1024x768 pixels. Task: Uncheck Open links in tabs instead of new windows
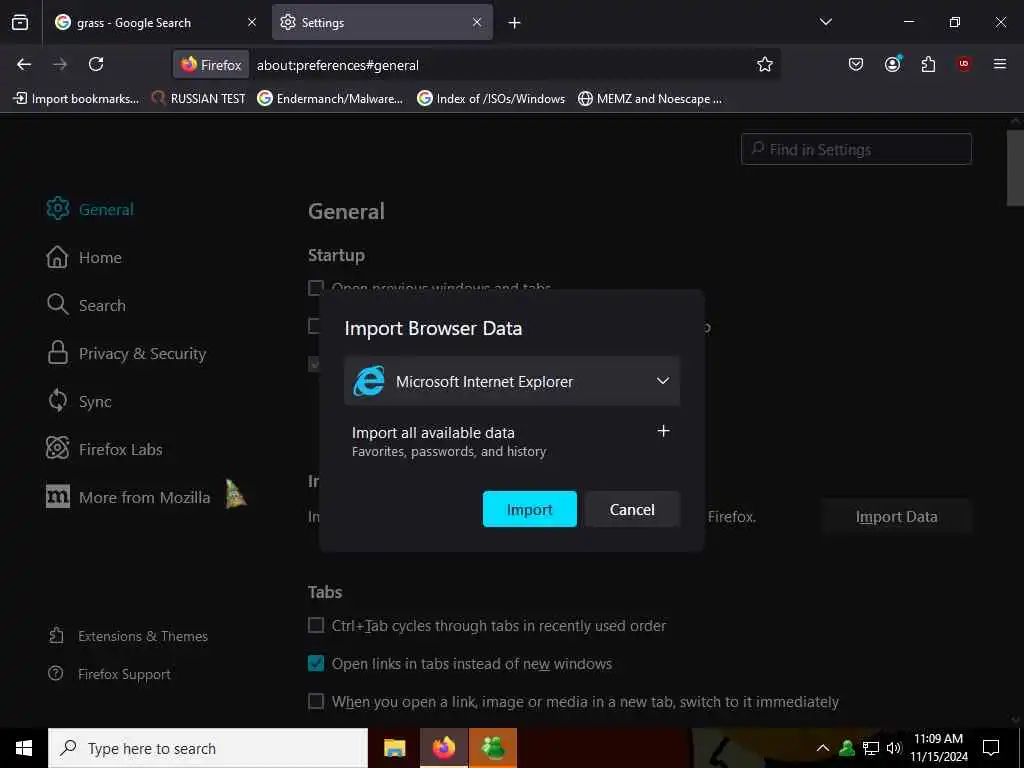pyautogui.click(x=315, y=664)
